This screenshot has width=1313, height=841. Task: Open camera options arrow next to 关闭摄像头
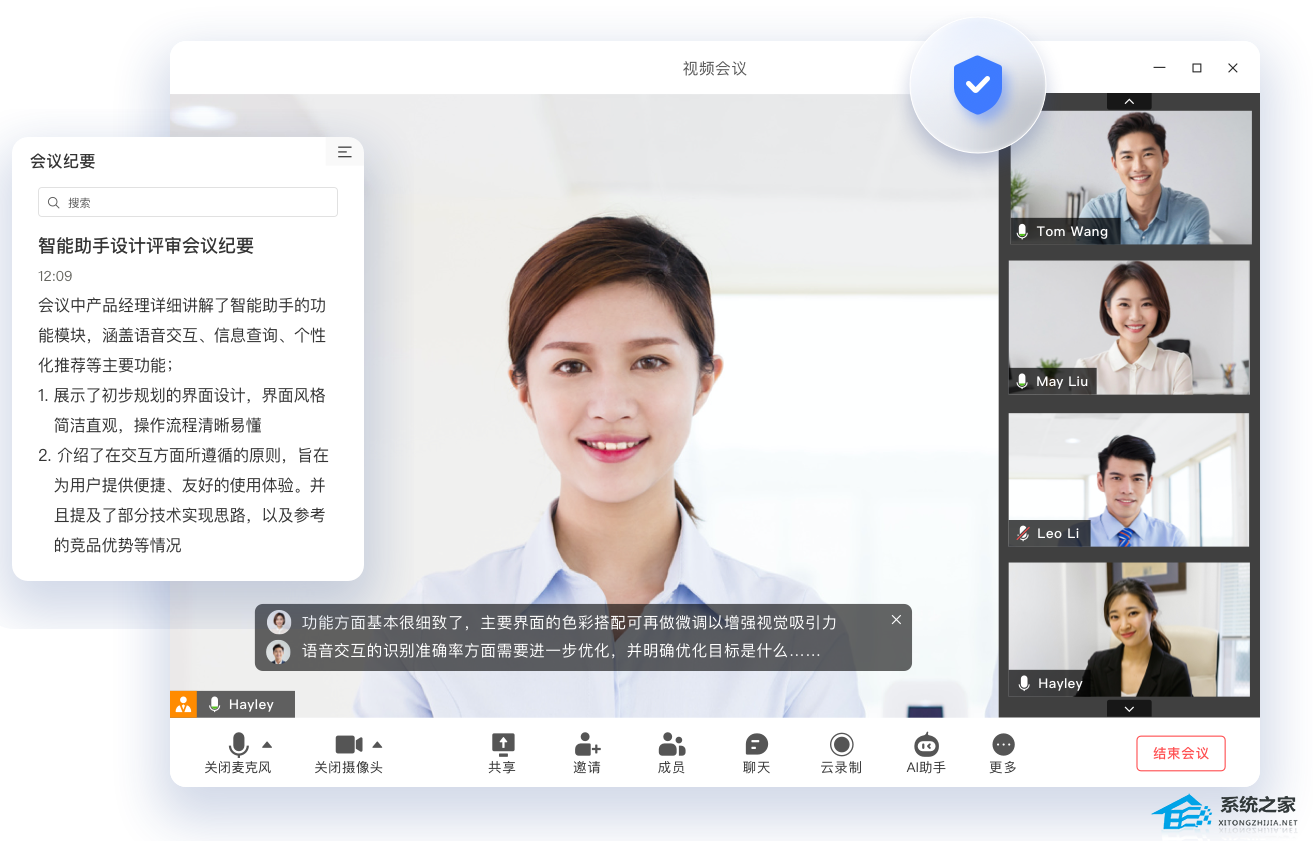(377, 744)
